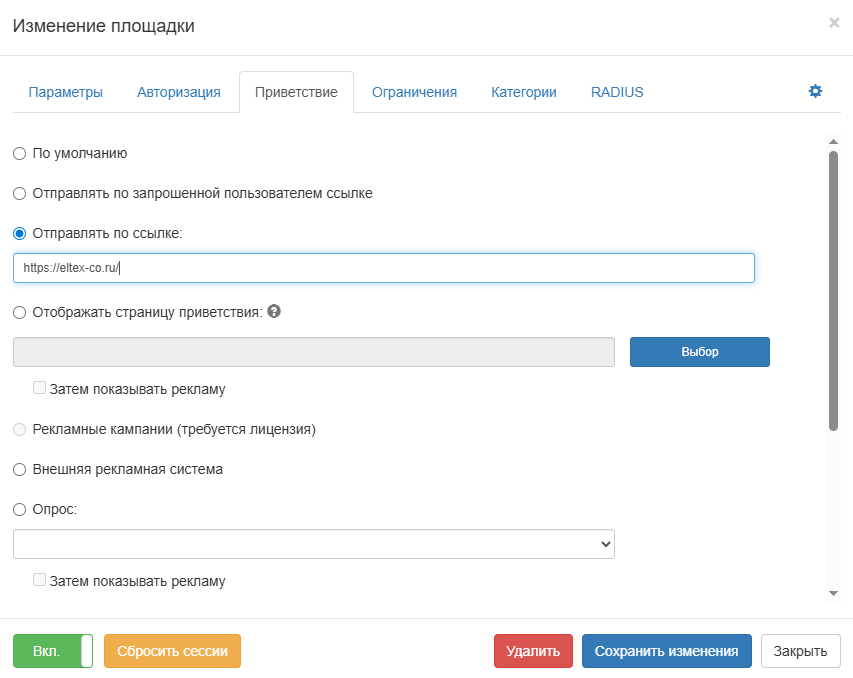Open the 'Авторизация' tab

pyautogui.click(x=179, y=92)
